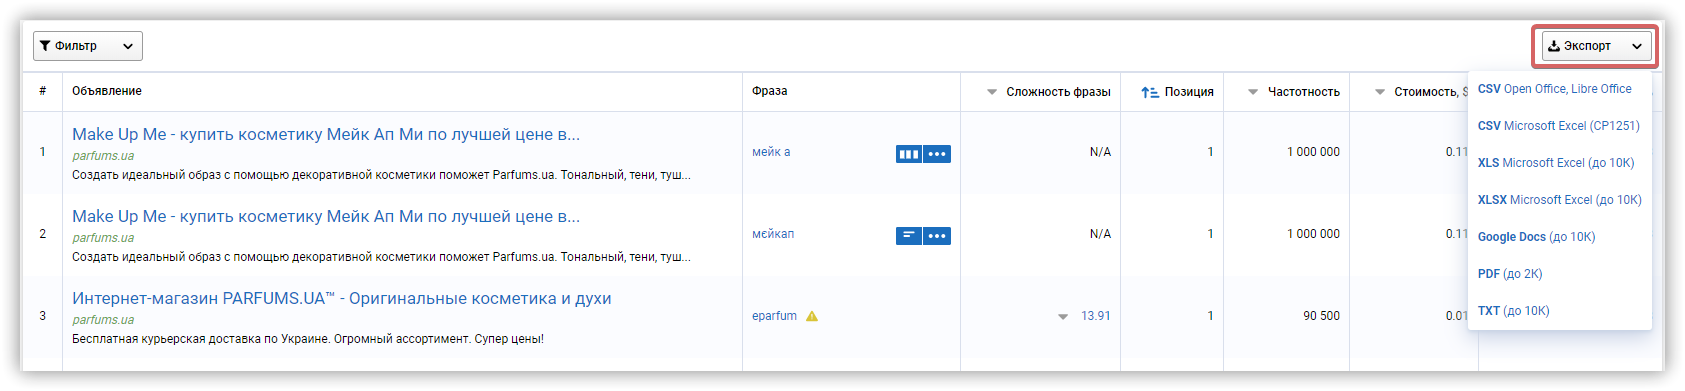
Task: Choose TXT (до 10K) export option
Action: pyautogui.click(x=1513, y=311)
